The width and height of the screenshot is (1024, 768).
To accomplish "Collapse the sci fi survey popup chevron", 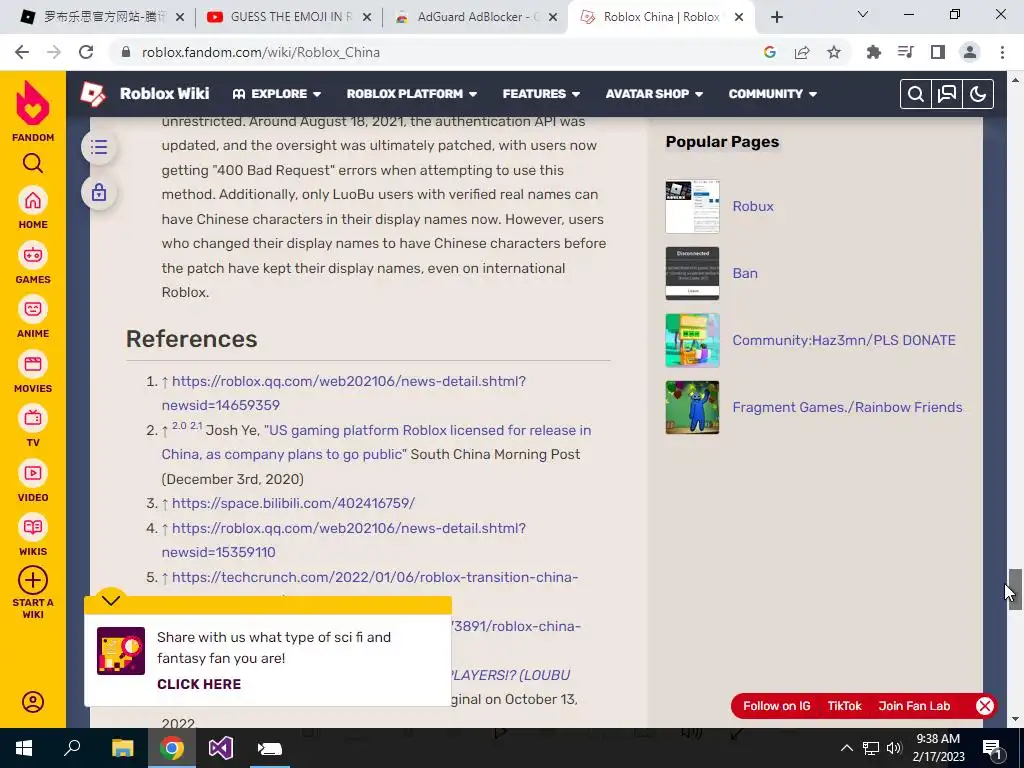I will (x=111, y=600).
